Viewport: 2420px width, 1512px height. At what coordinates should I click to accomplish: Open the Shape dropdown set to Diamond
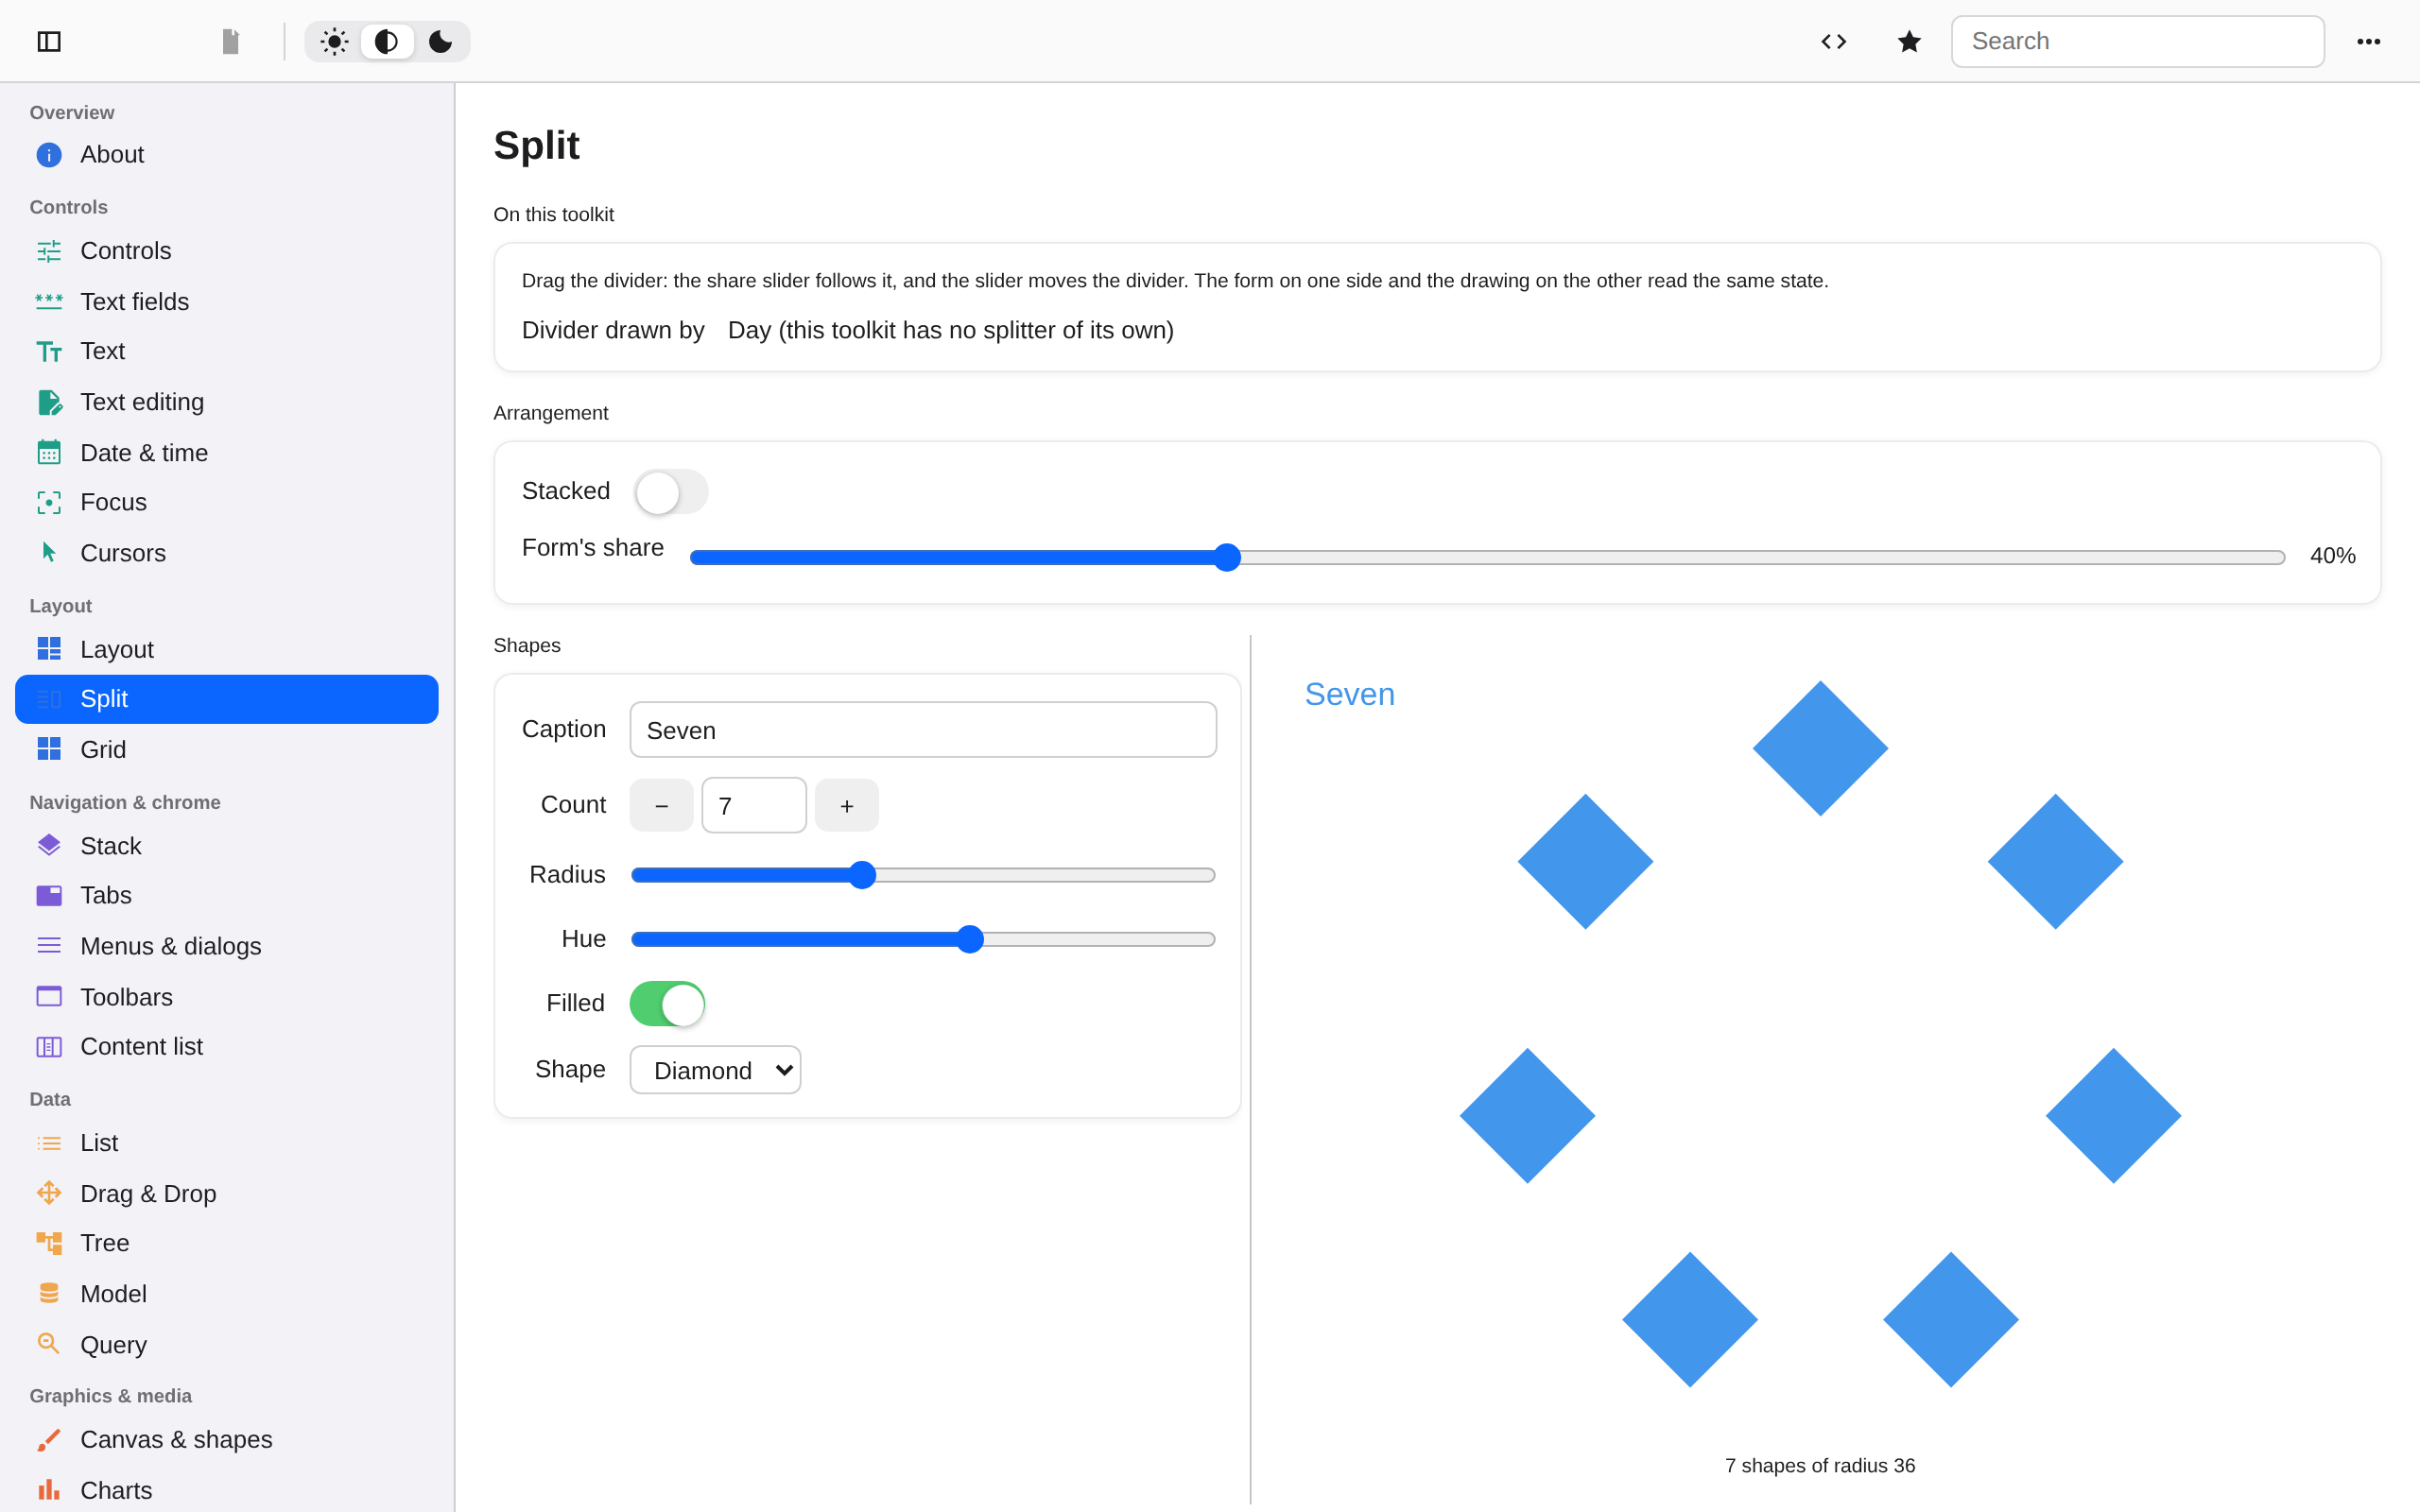(x=715, y=1070)
